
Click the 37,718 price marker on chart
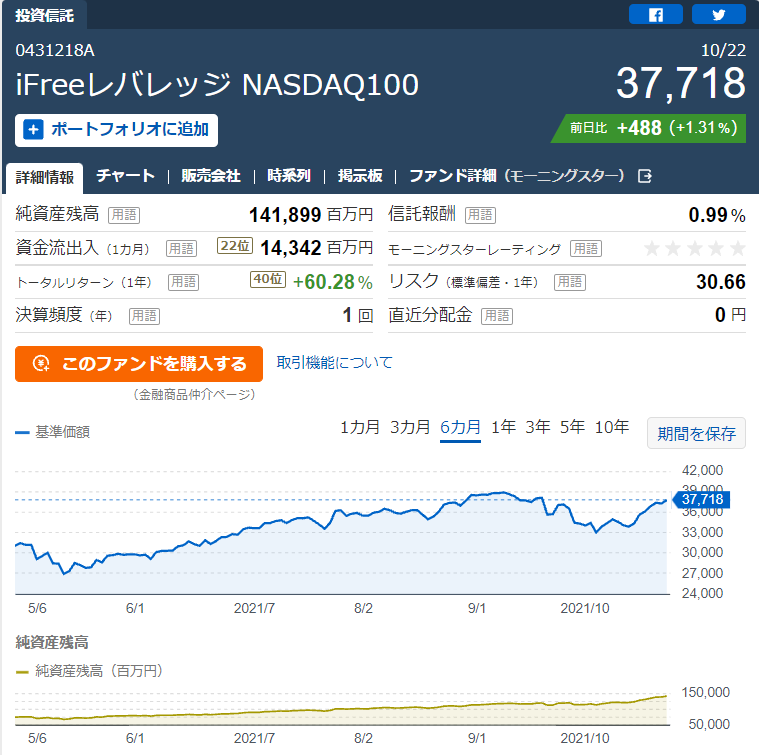pyautogui.click(x=701, y=499)
